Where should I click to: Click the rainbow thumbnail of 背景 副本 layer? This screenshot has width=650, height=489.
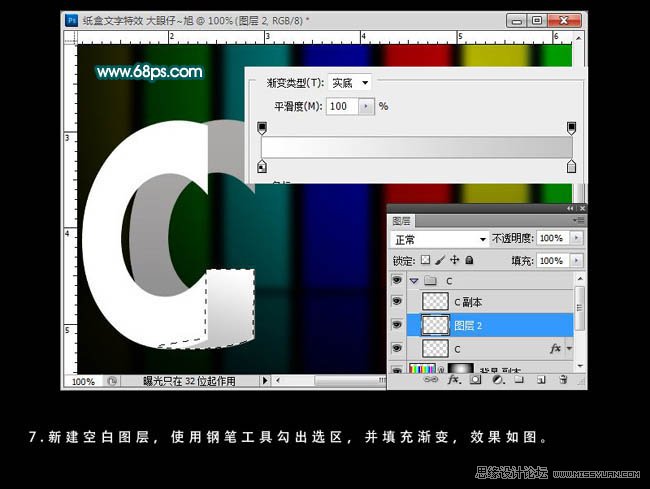[x=422, y=368]
